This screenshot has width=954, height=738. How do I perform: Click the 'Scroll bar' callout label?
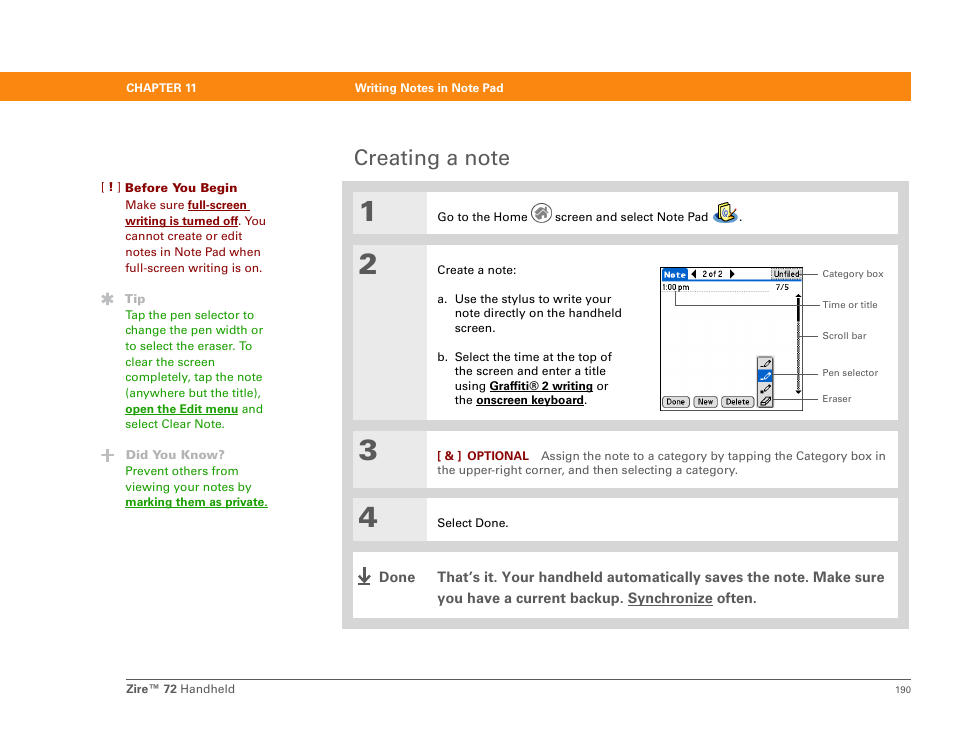pos(844,336)
